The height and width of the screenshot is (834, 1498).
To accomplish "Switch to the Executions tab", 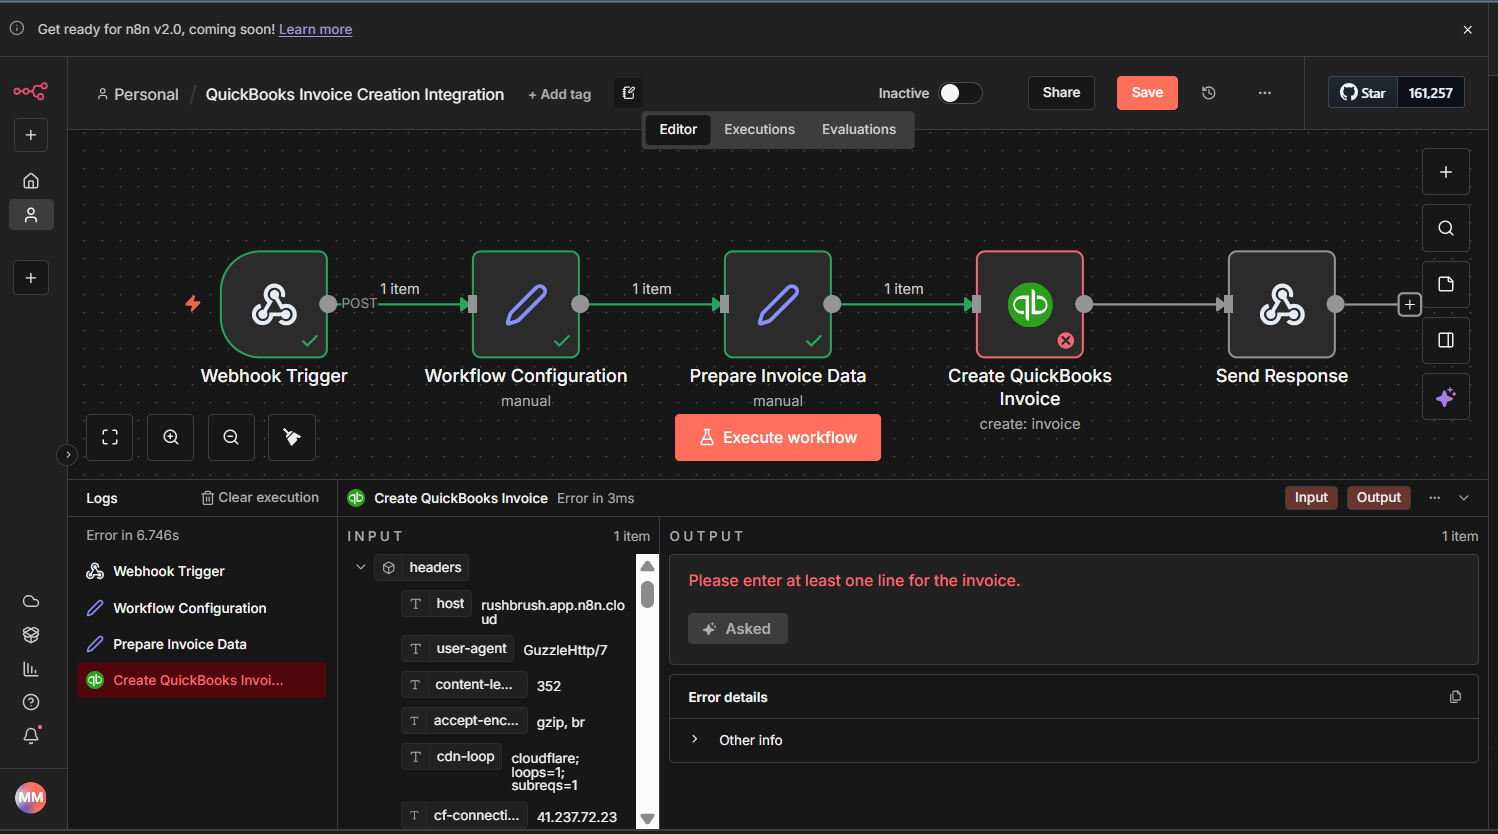I will pyautogui.click(x=759, y=129).
